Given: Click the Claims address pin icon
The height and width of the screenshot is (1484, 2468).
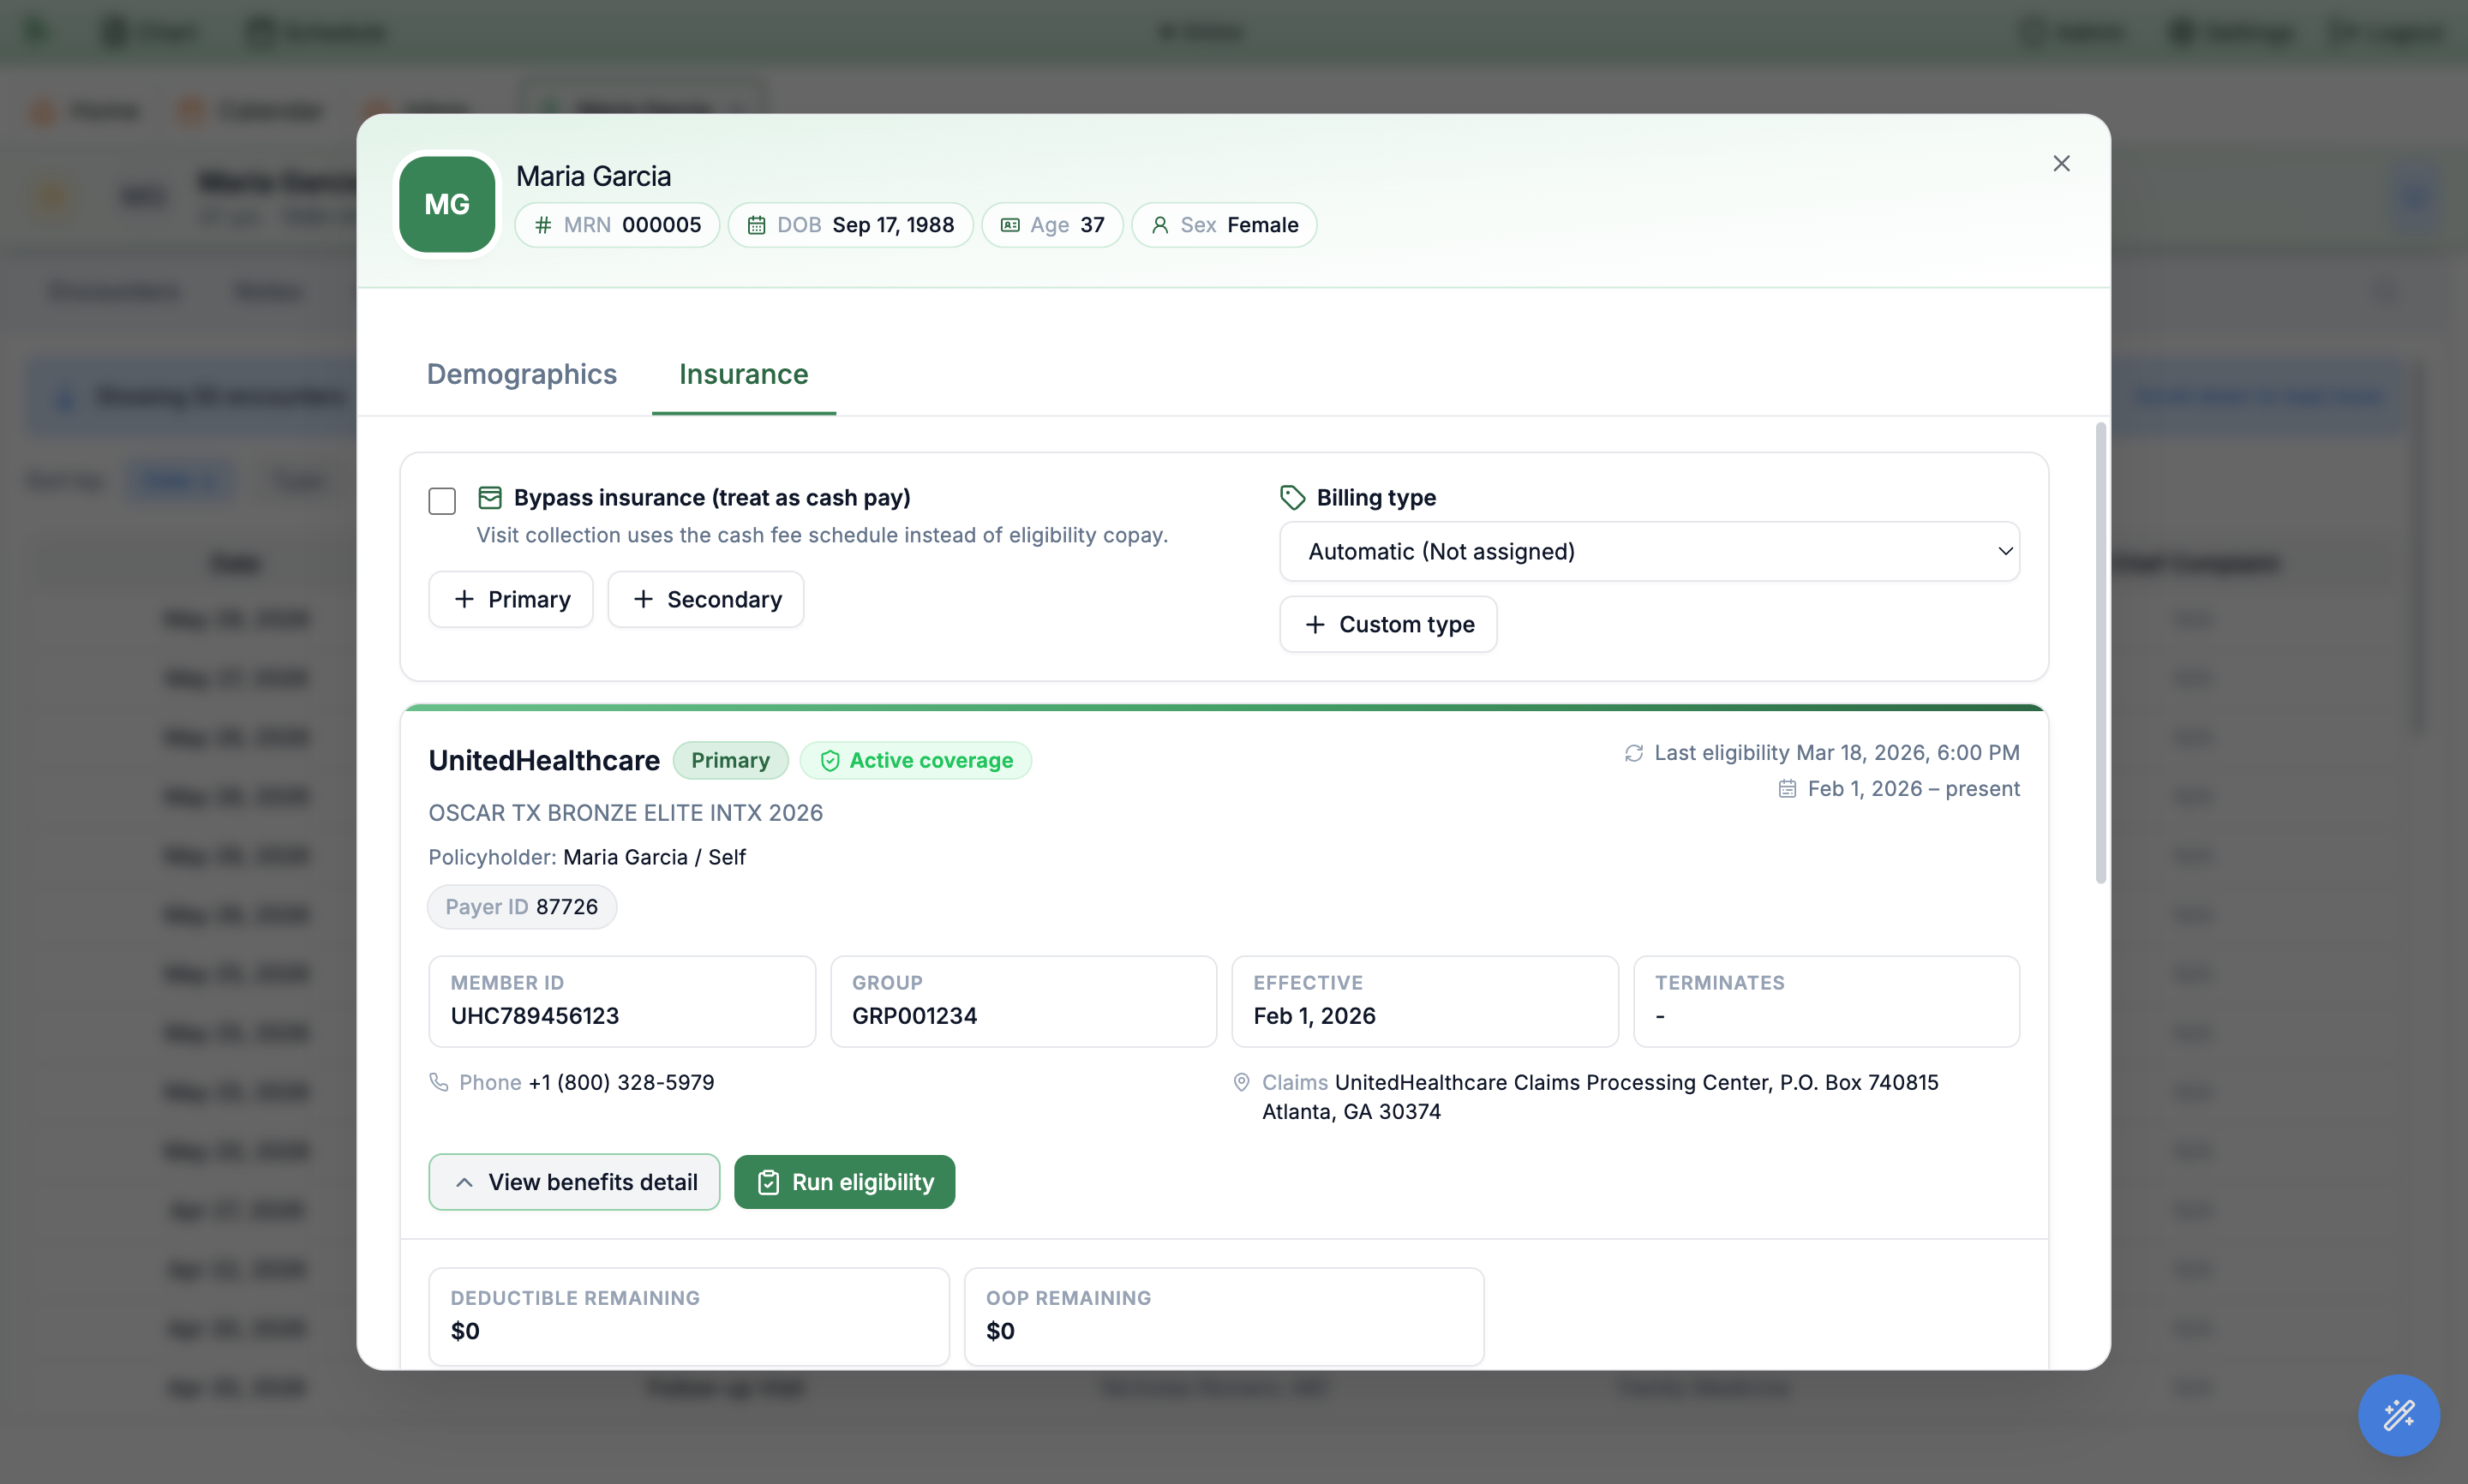Looking at the screenshot, I should point(1242,1082).
